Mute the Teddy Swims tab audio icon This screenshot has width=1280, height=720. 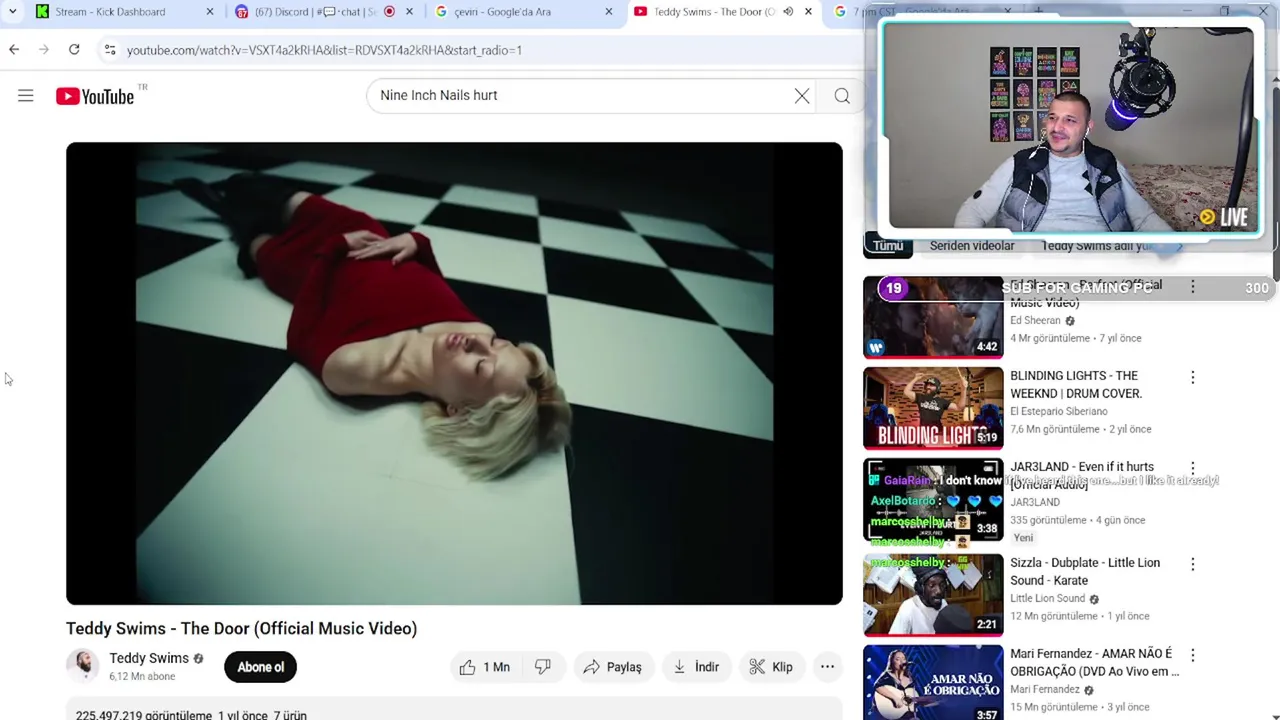pos(788,12)
